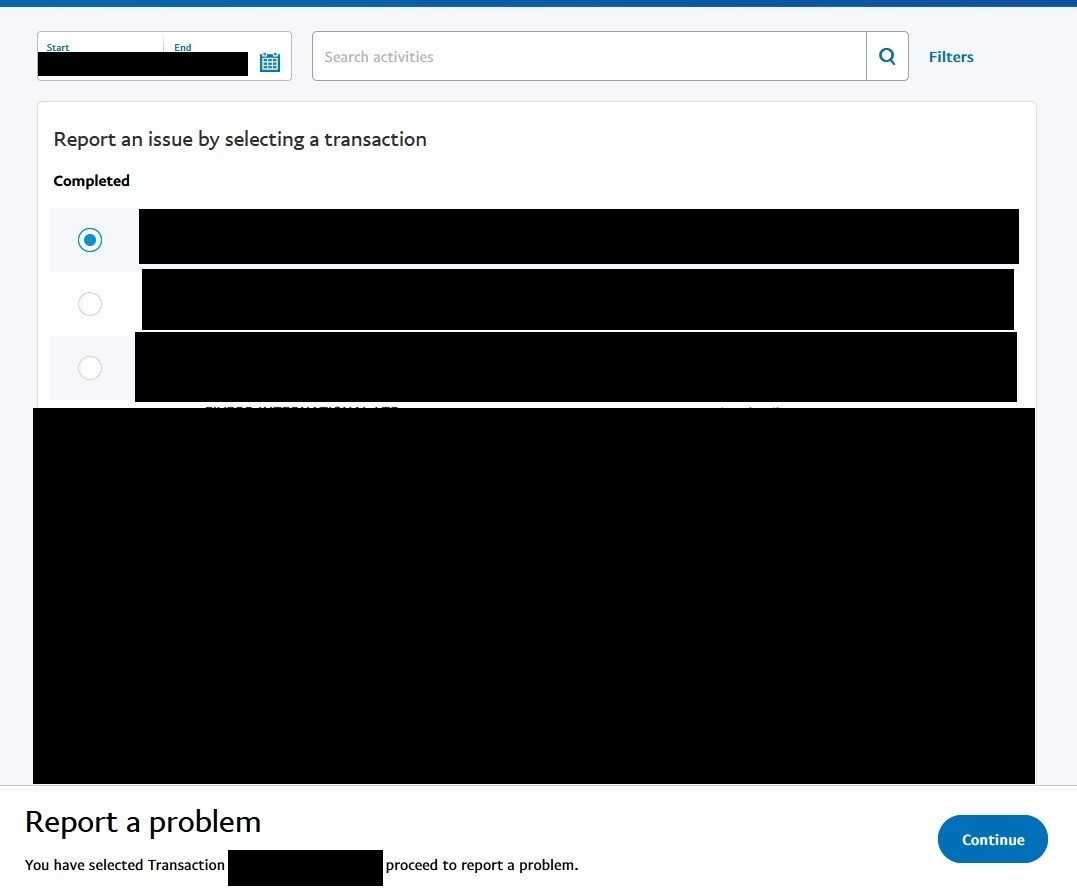Focus the Search activities field
Screen dimensions: 1077x895
589,56
